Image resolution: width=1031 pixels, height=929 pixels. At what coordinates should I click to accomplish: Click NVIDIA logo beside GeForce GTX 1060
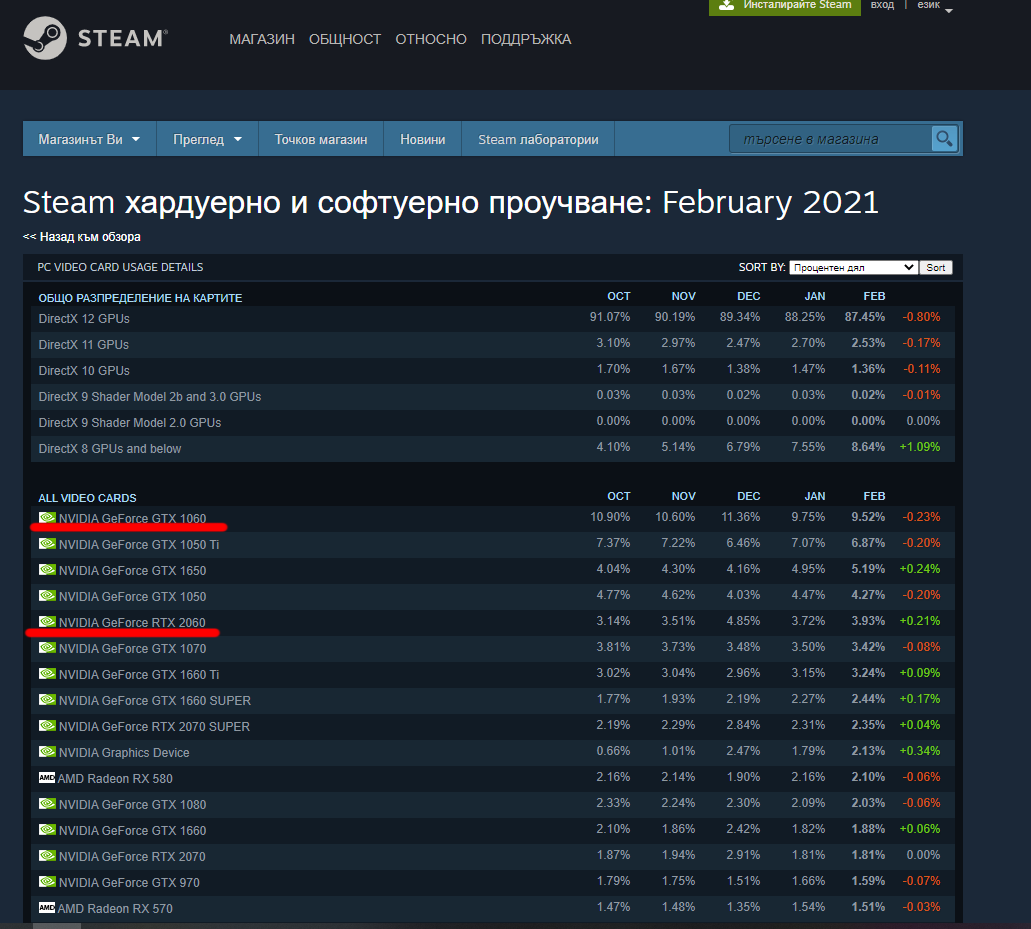(x=47, y=517)
